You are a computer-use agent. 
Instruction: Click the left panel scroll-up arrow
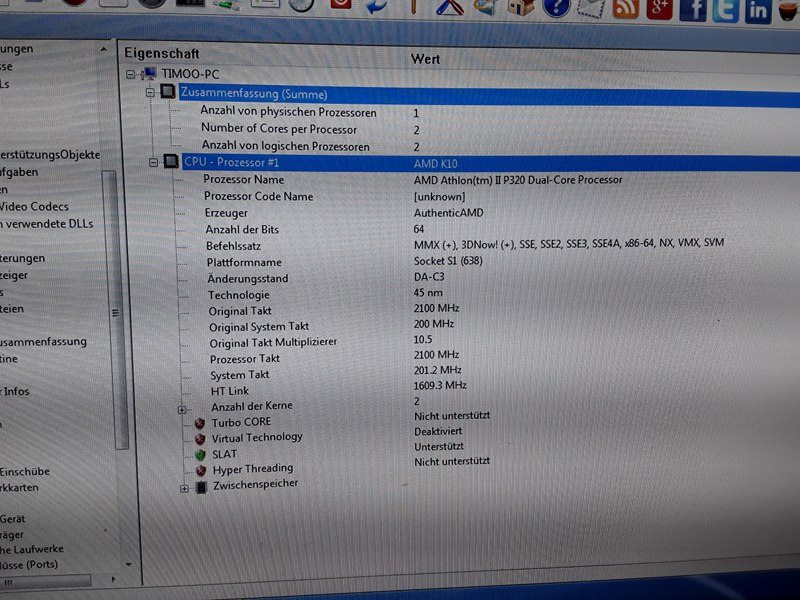[x=104, y=50]
